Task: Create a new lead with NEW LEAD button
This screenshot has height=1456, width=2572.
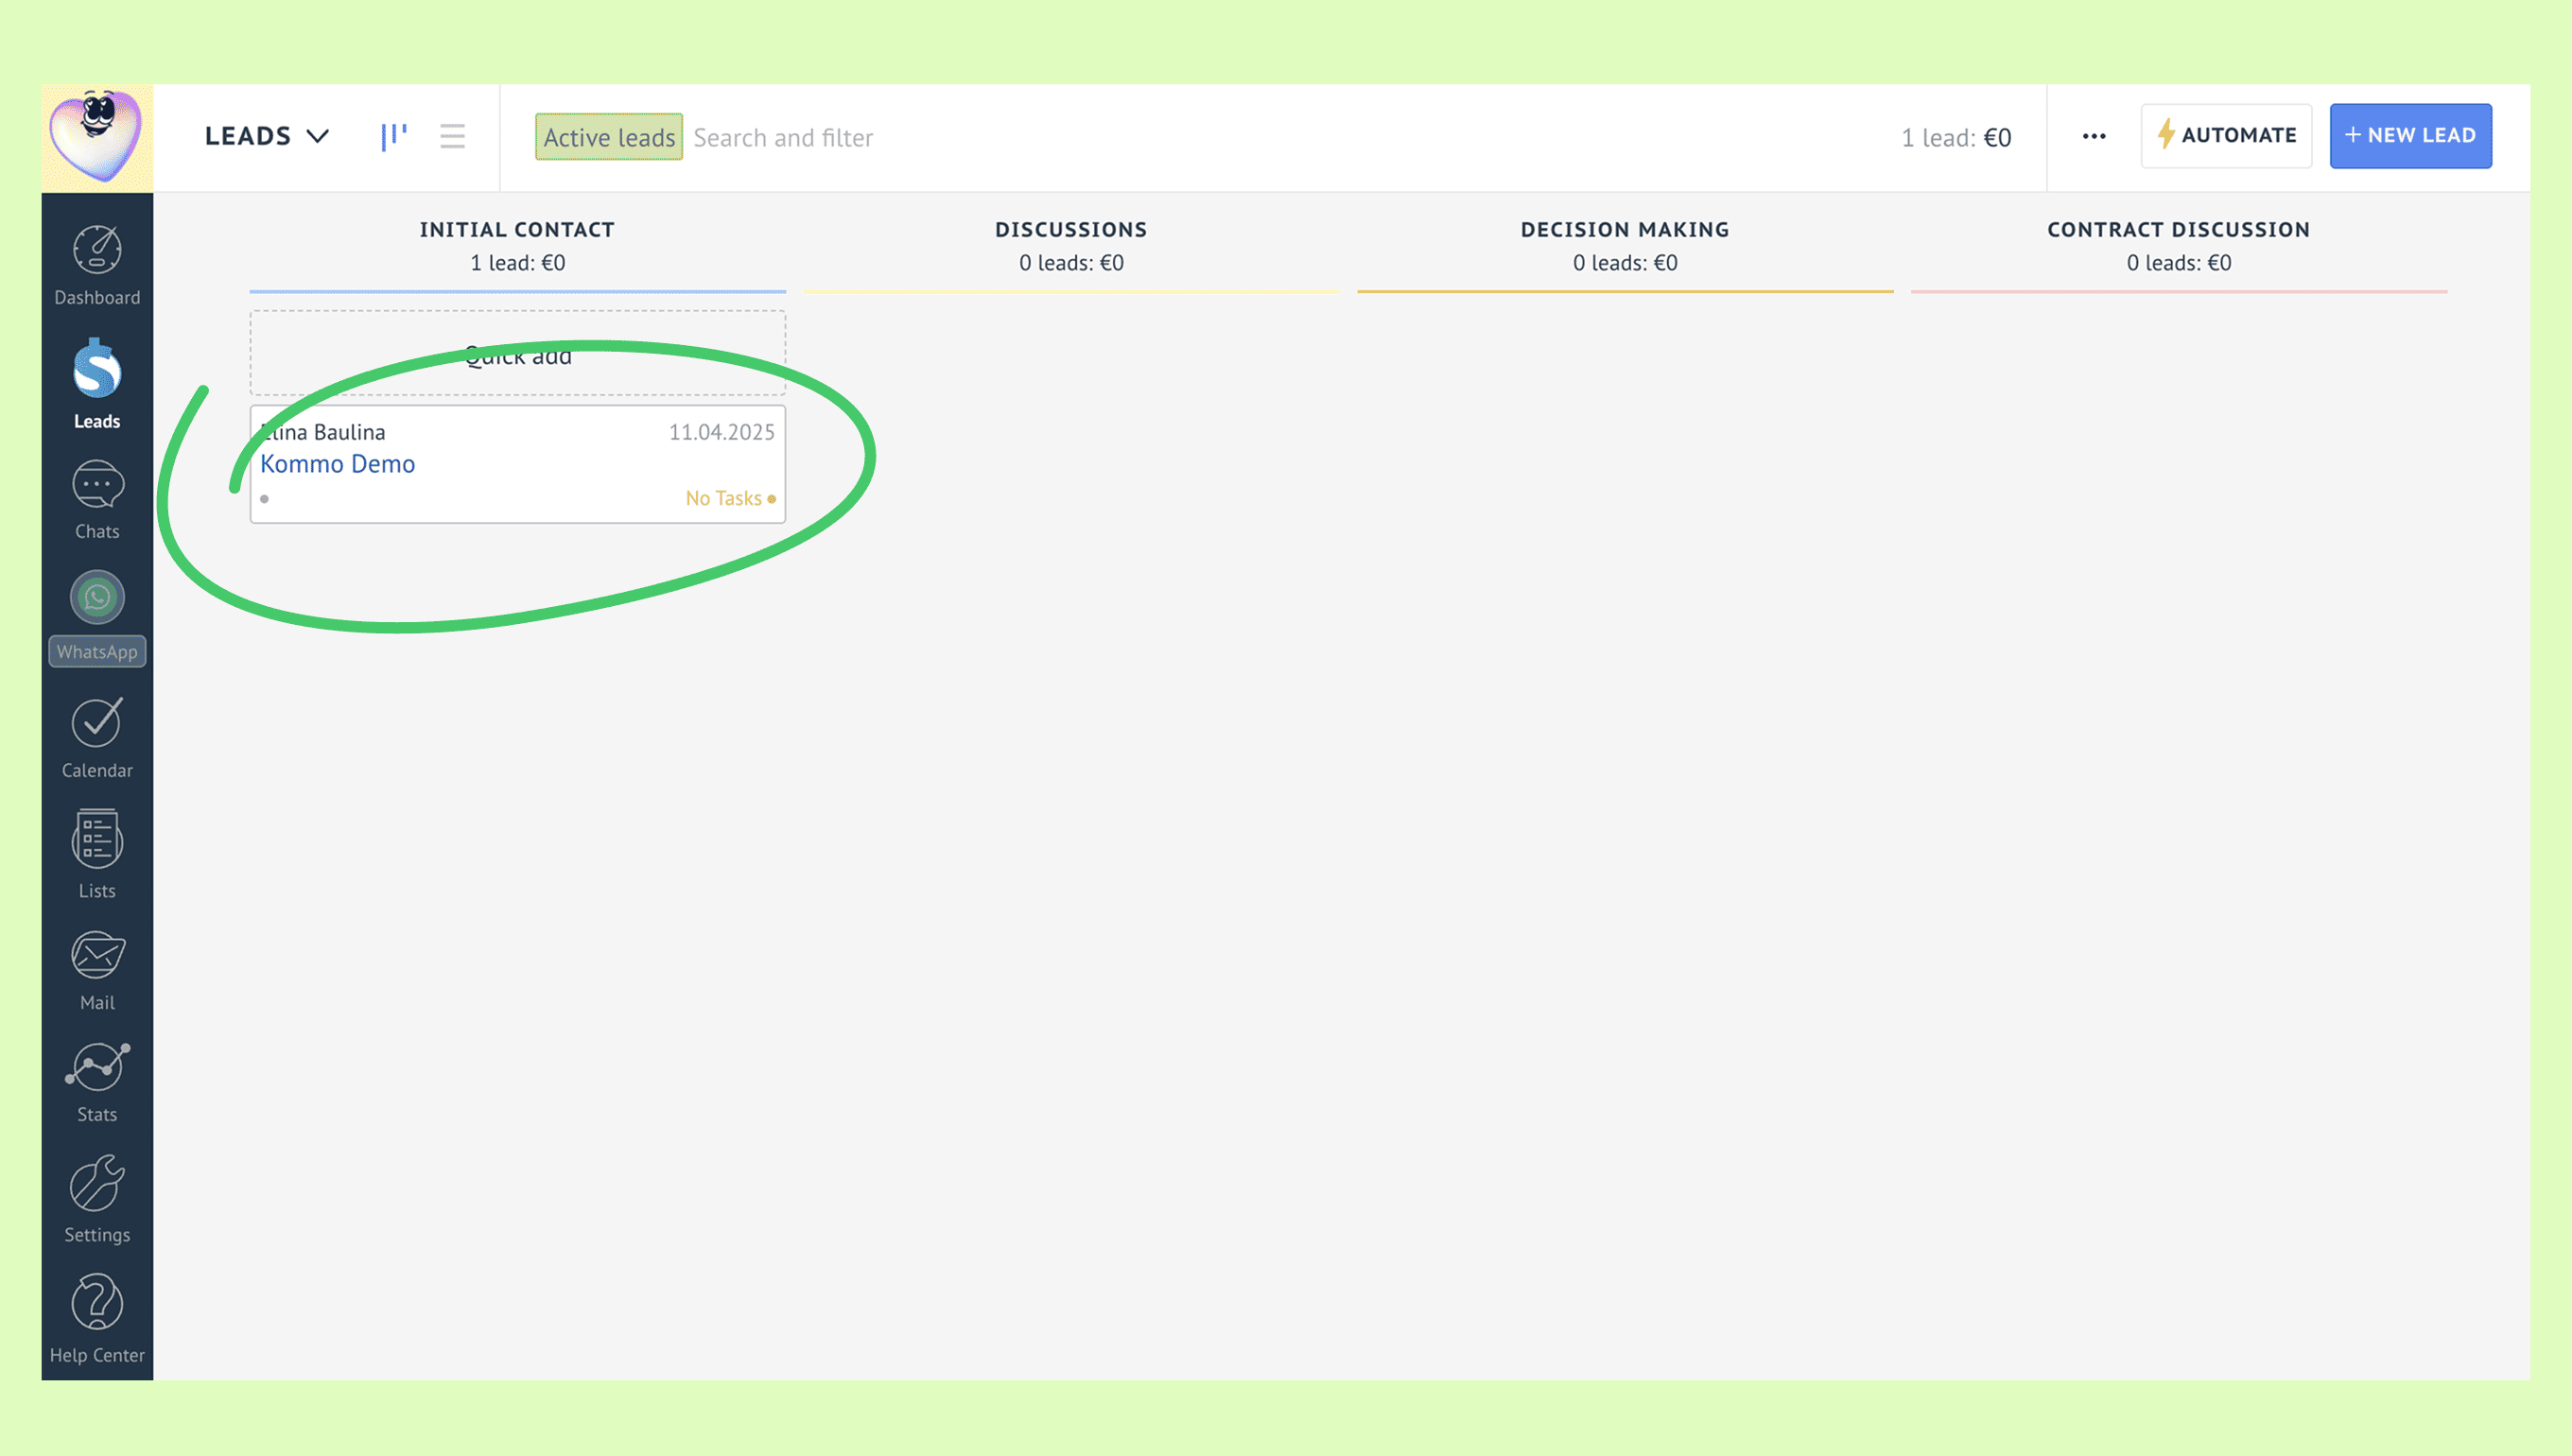Action: pyautogui.click(x=2410, y=136)
